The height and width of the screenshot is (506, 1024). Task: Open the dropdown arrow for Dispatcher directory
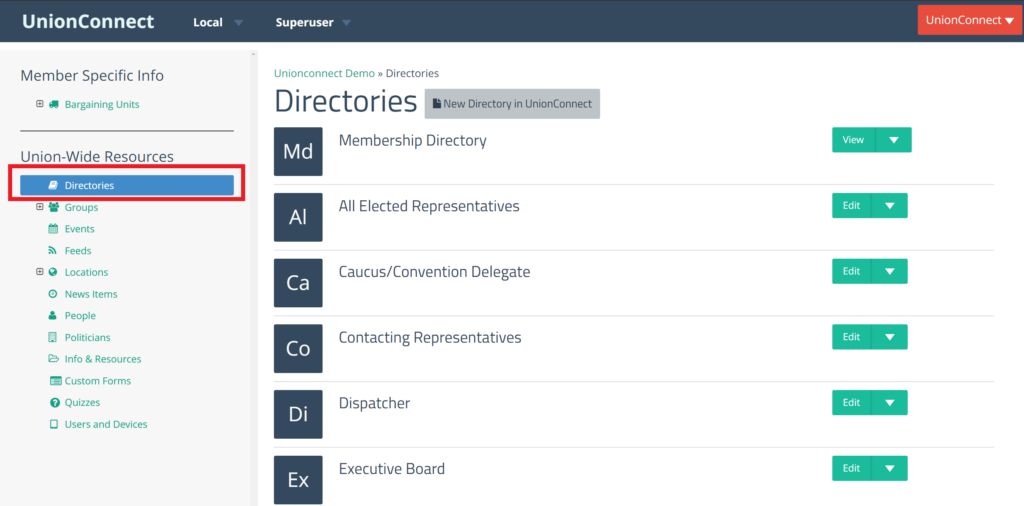tap(889, 403)
